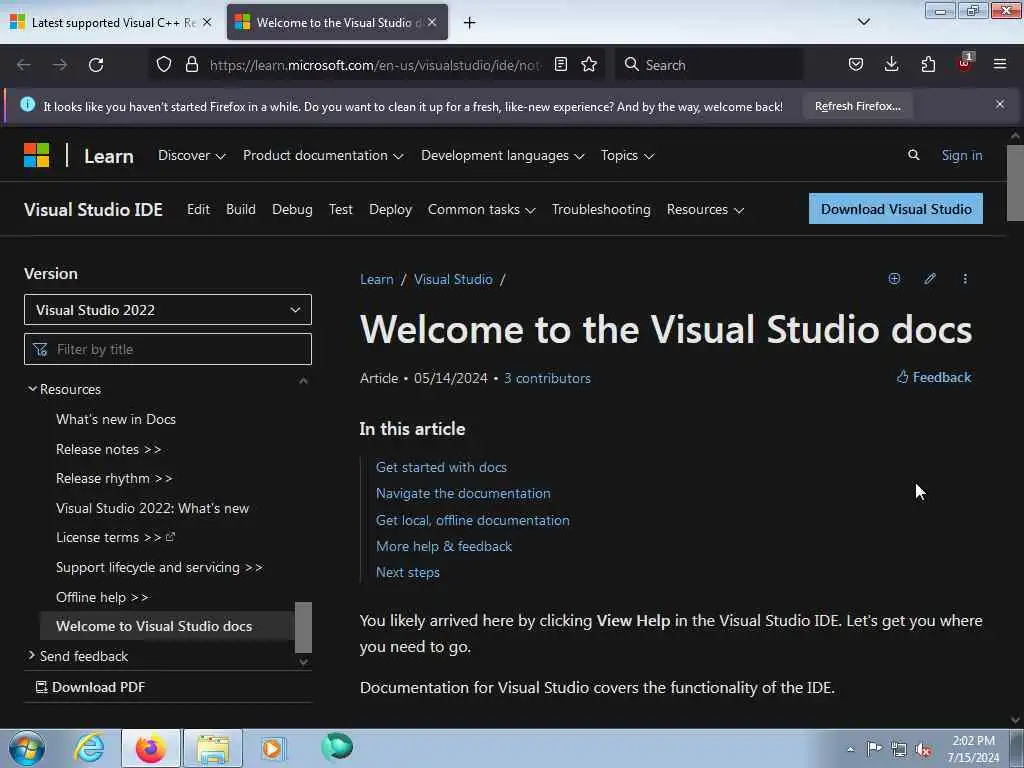
Task: Click the 3 contributors link
Action: pyautogui.click(x=547, y=379)
